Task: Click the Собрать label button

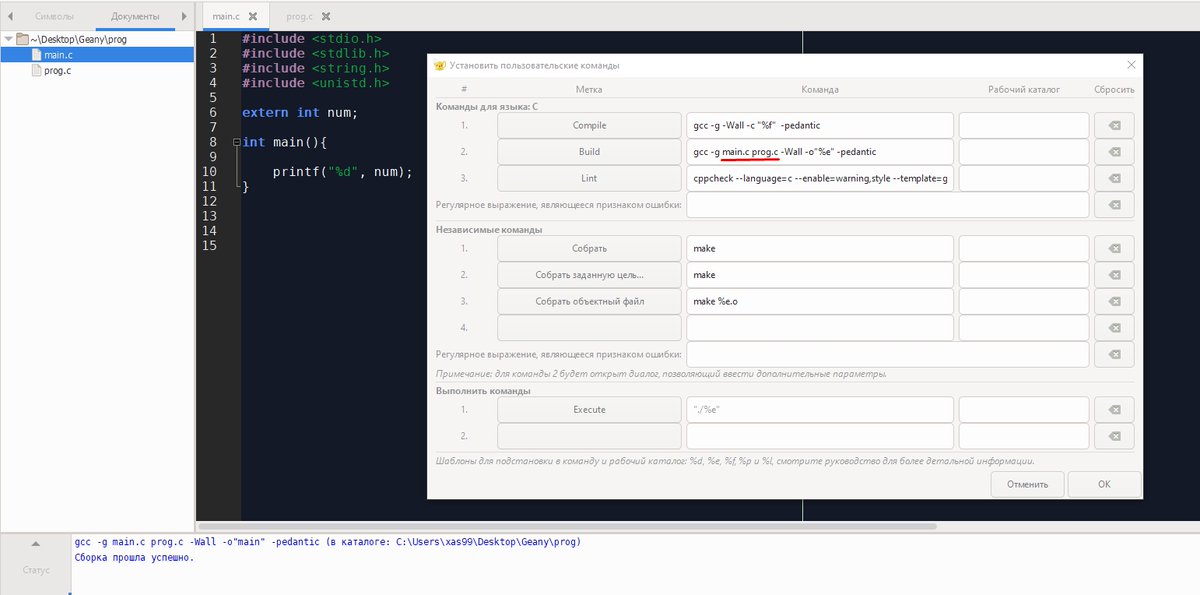Action: point(589,248)
